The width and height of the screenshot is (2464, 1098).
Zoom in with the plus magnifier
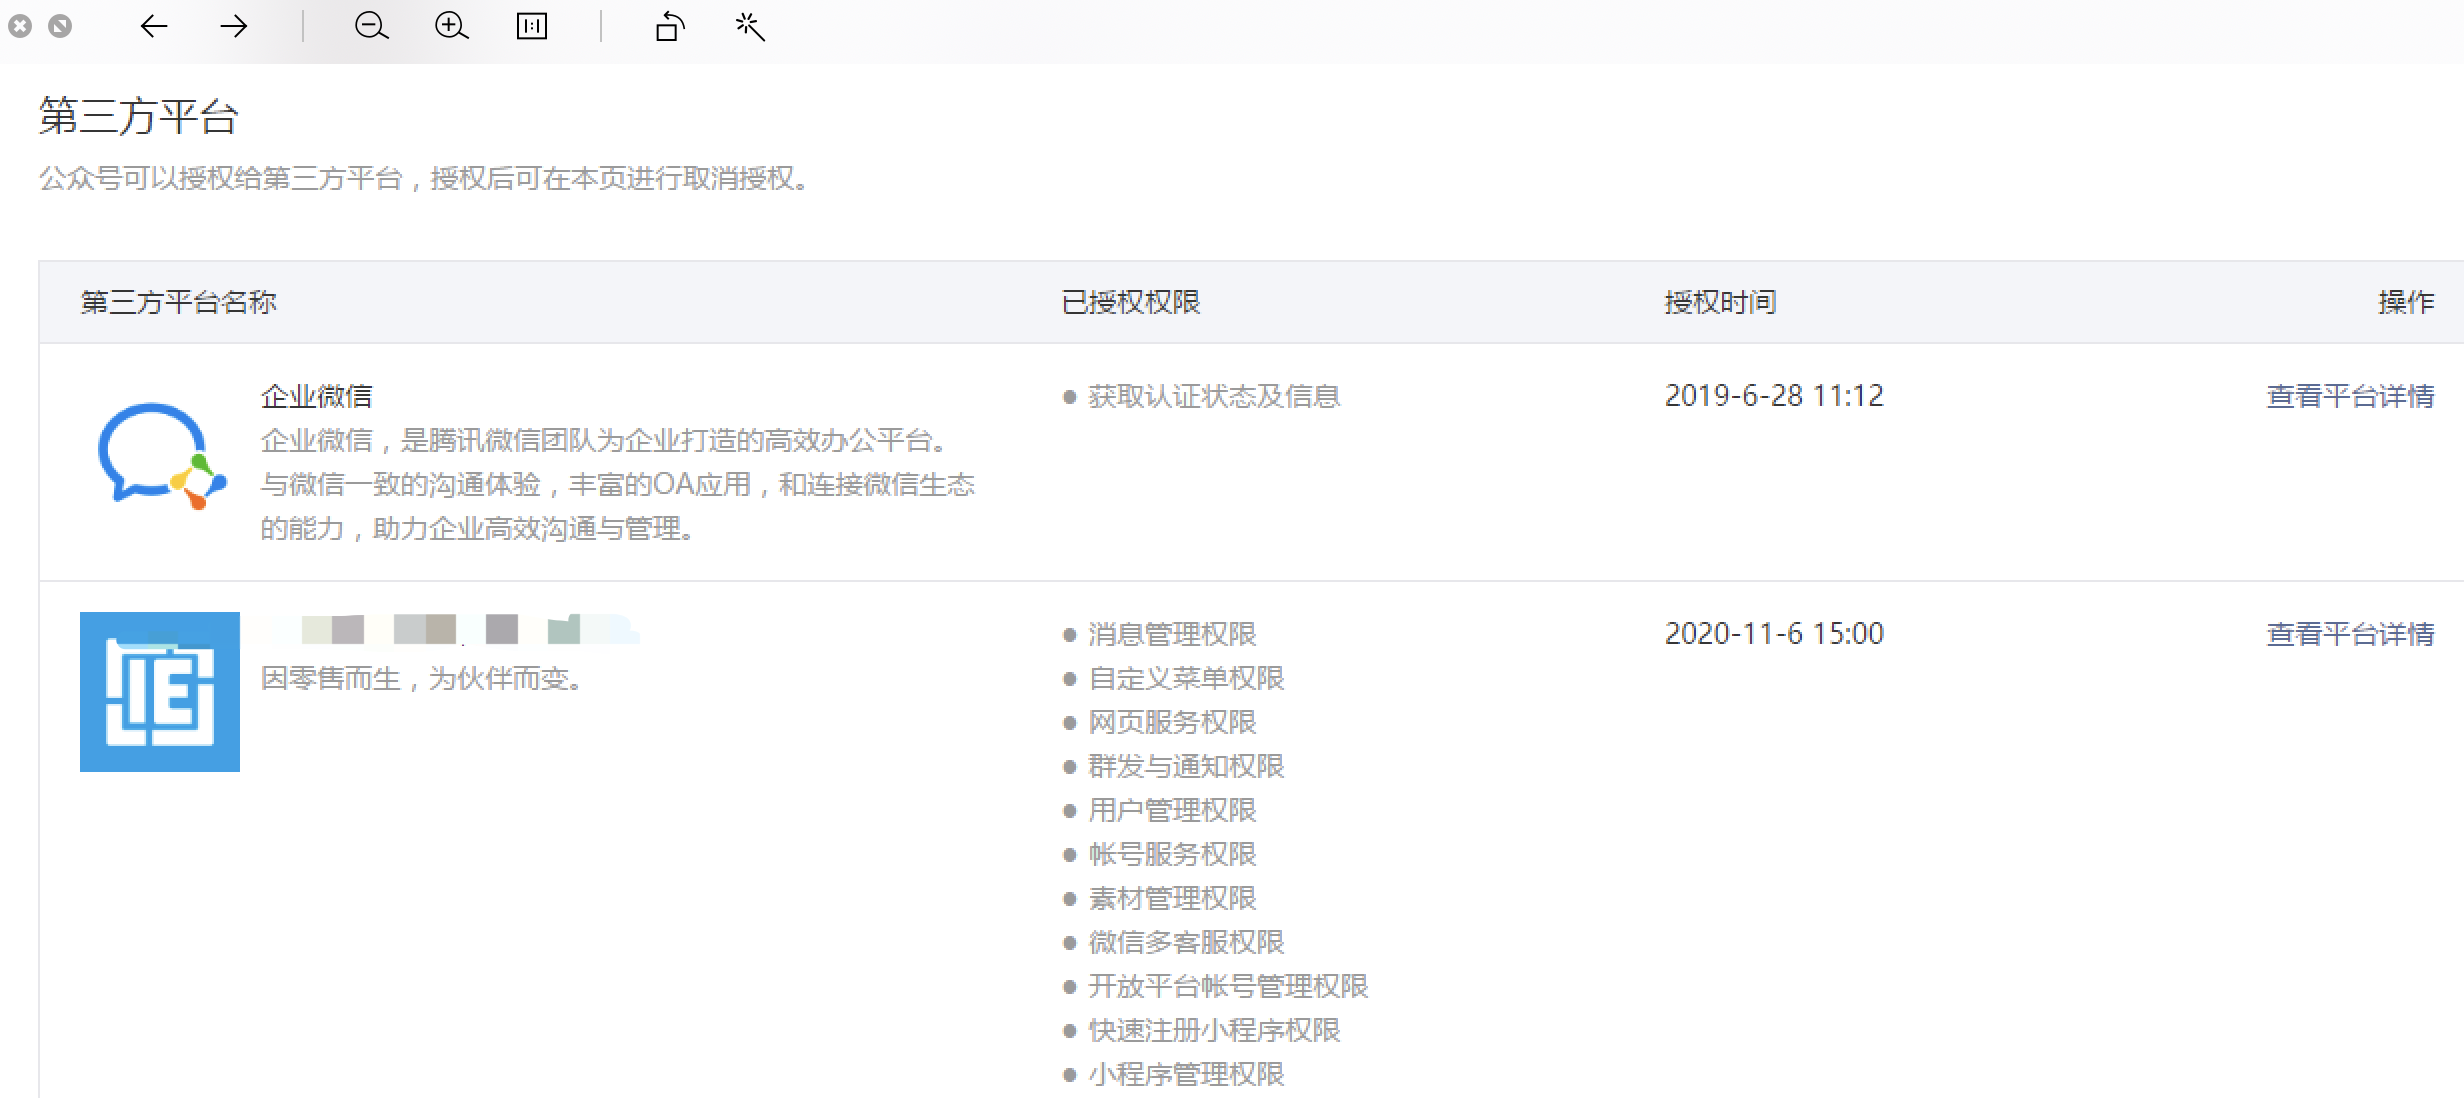[451, 27]
